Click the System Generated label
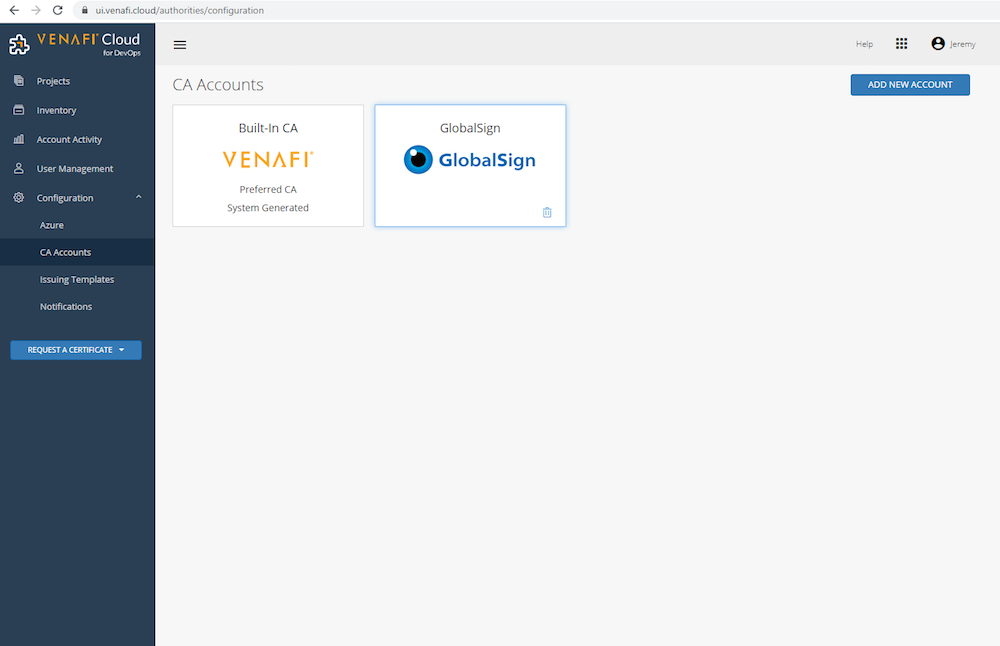The image size is (1000, 646). 268,208
